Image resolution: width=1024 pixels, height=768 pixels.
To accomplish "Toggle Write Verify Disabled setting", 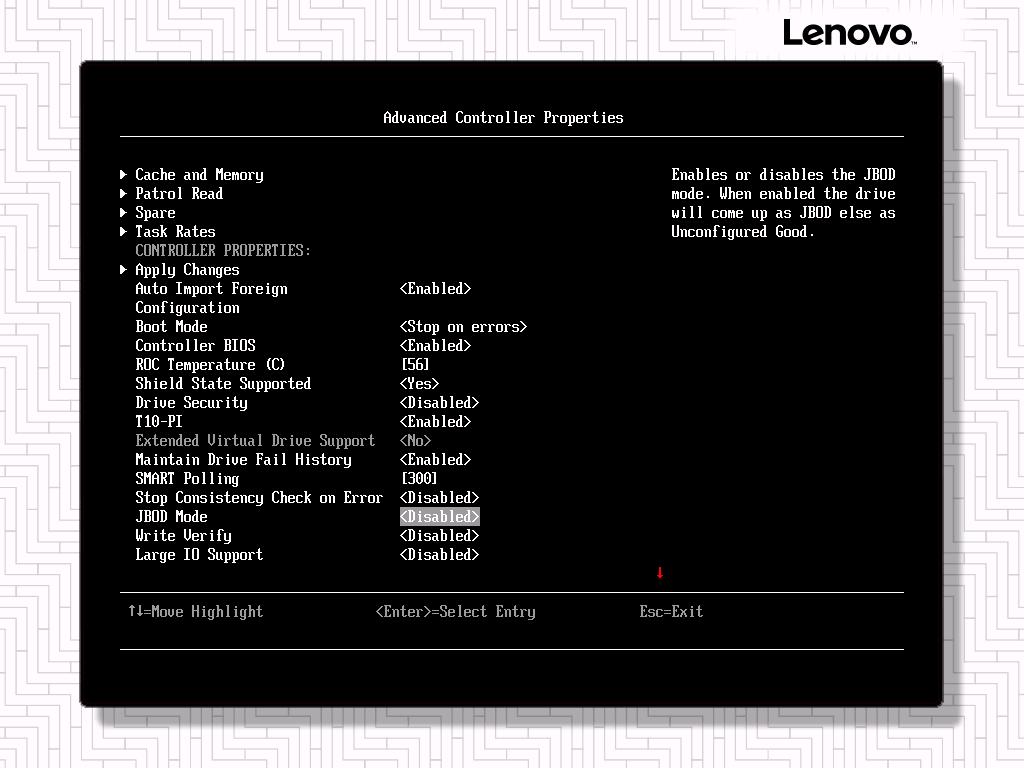I will click(439, 536).
